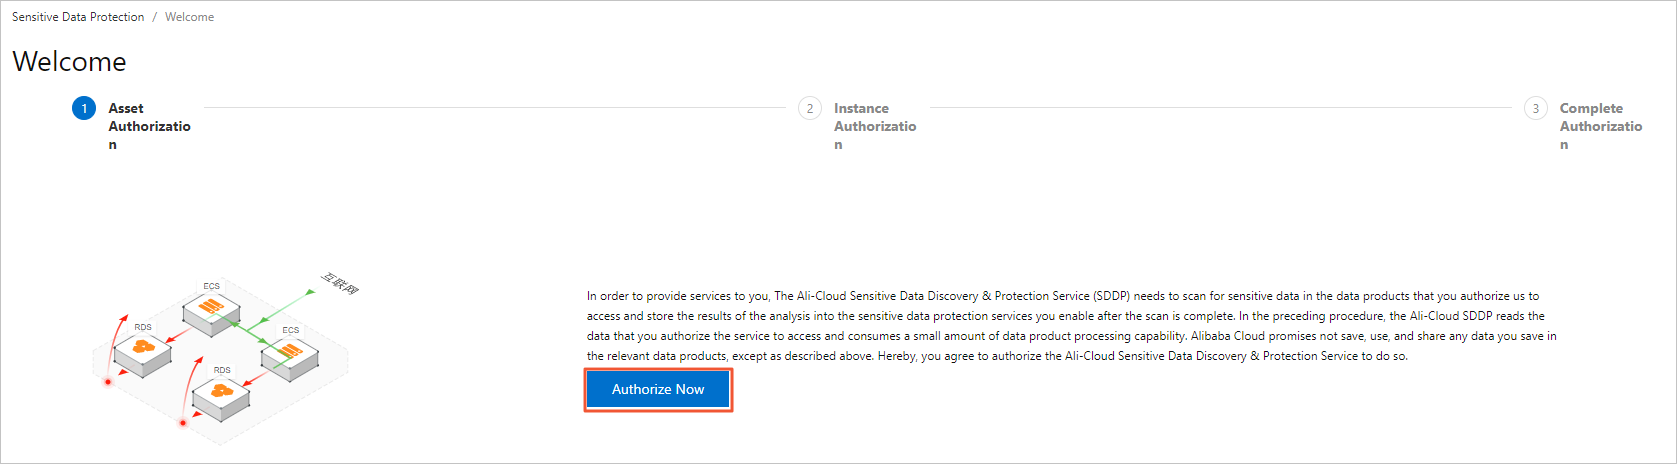Click the bottom RDS database icon

221,393
